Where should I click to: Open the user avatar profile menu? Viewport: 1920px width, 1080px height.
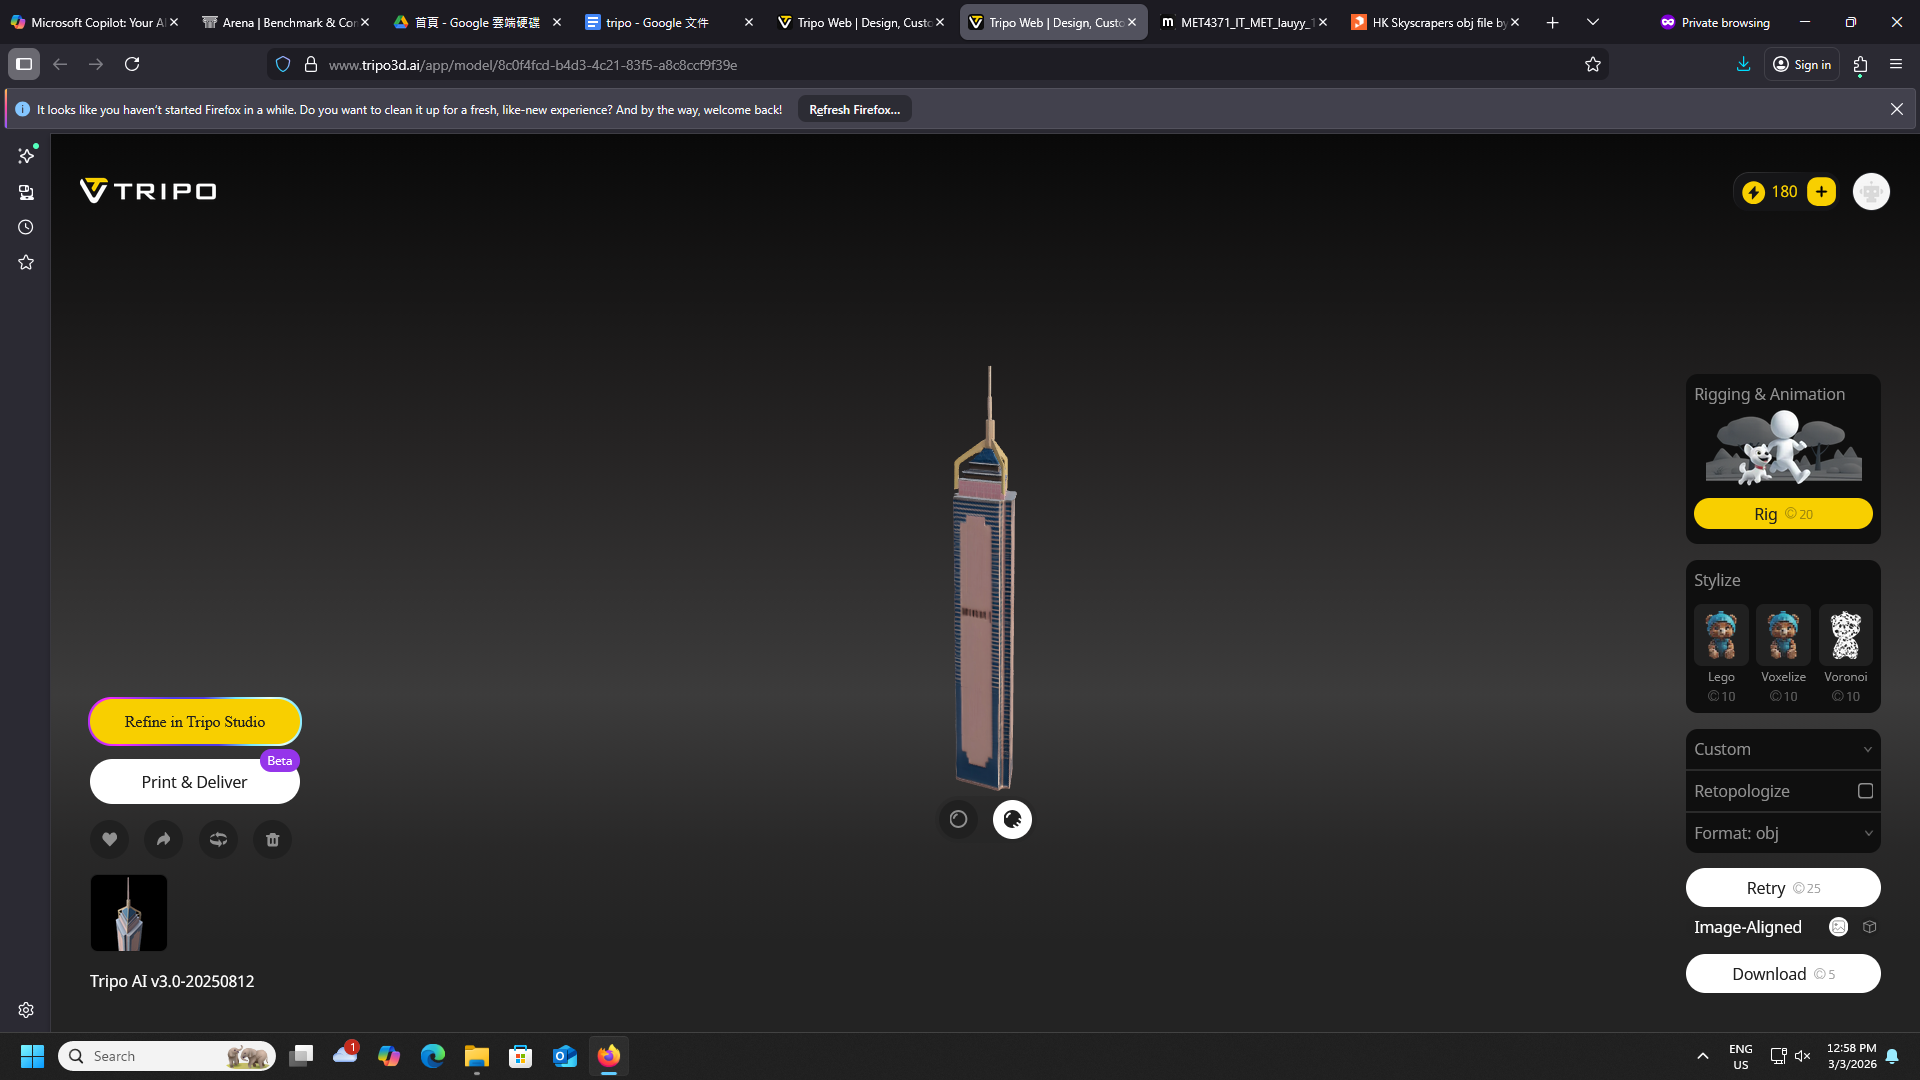coord(1871,192)
